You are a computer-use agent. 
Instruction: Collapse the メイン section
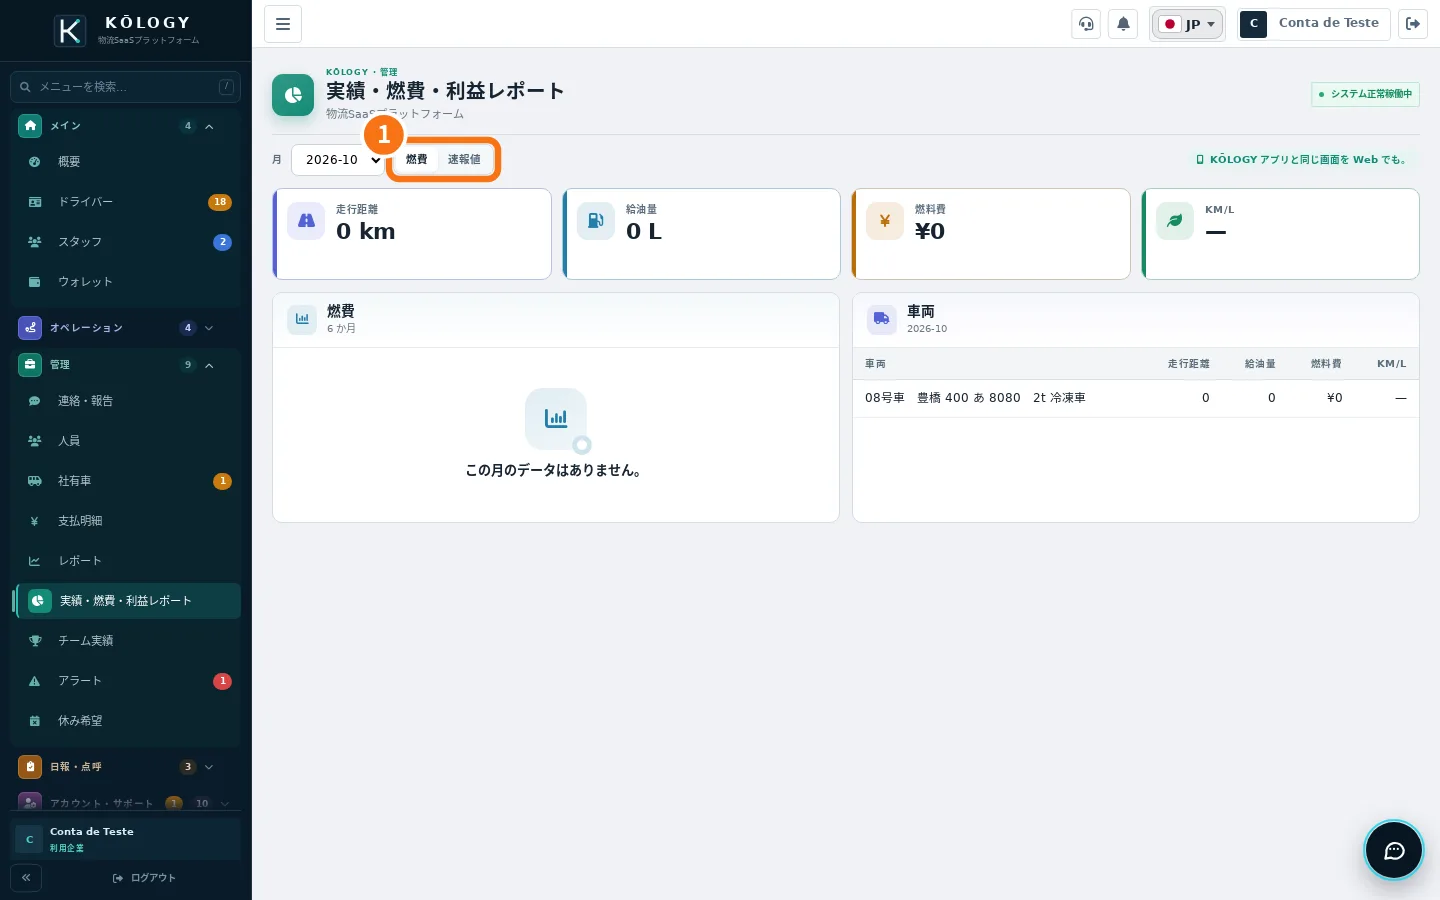(x=126, y=126)
